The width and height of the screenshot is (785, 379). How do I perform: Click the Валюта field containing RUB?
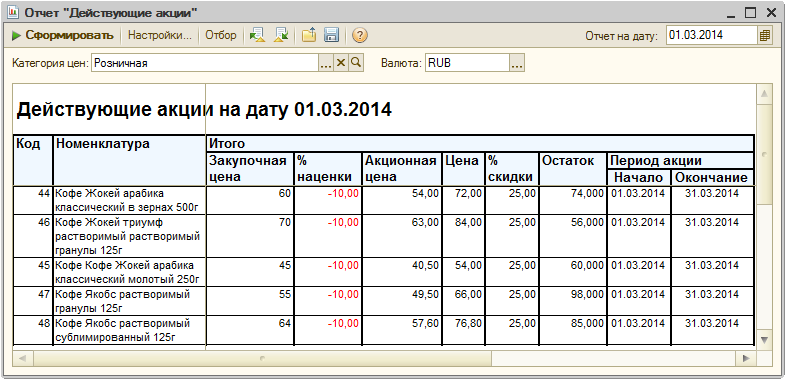[467, 63]
